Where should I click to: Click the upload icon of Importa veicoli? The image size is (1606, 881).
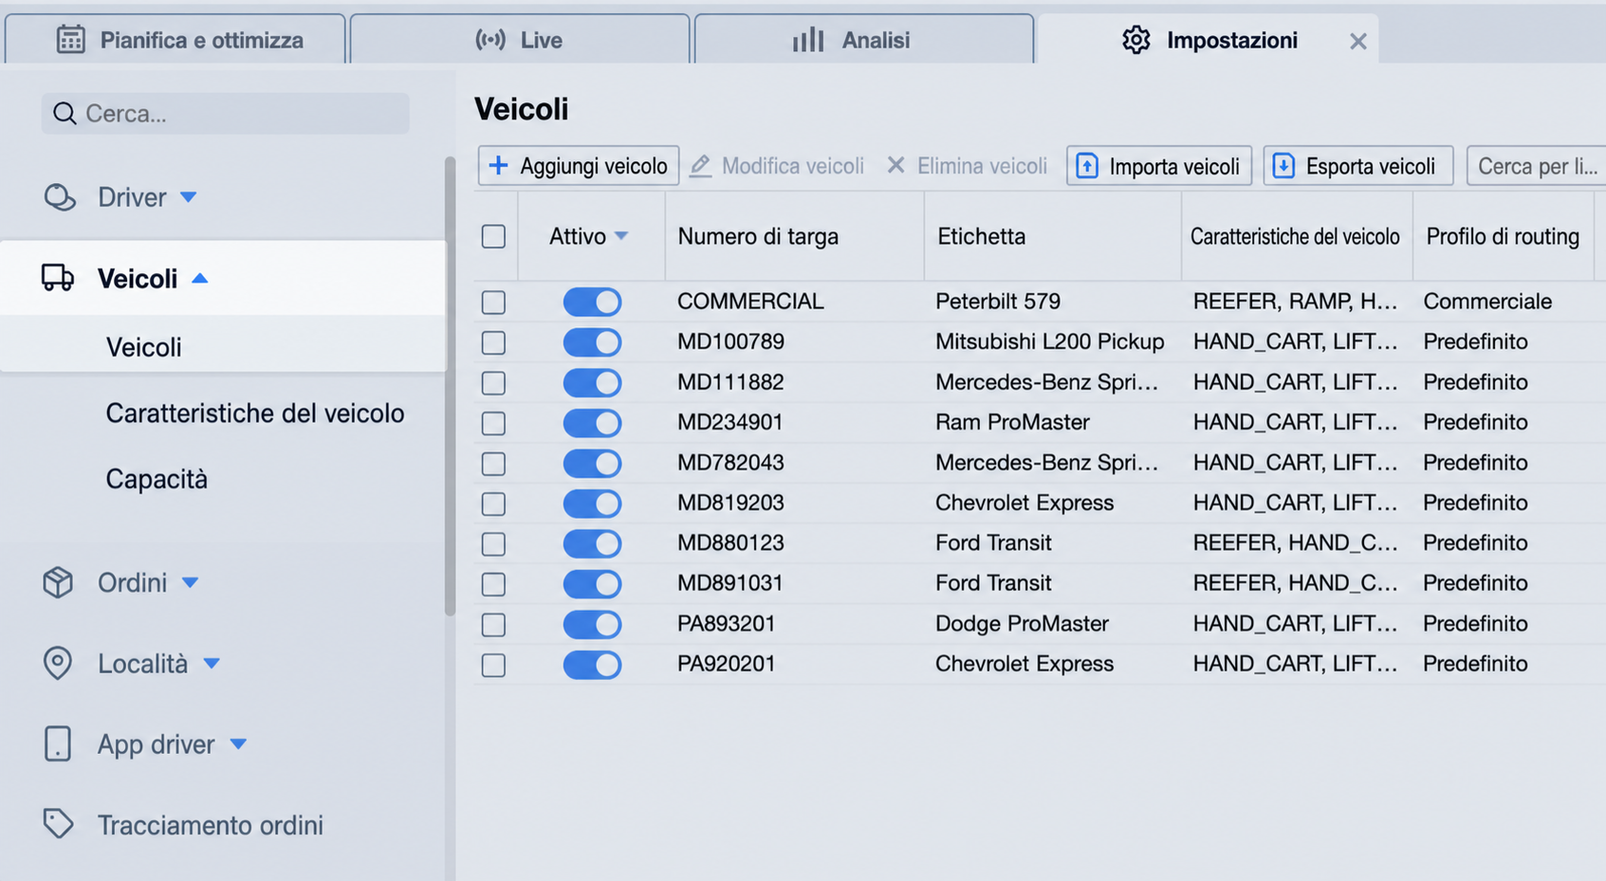(1087, 166)
